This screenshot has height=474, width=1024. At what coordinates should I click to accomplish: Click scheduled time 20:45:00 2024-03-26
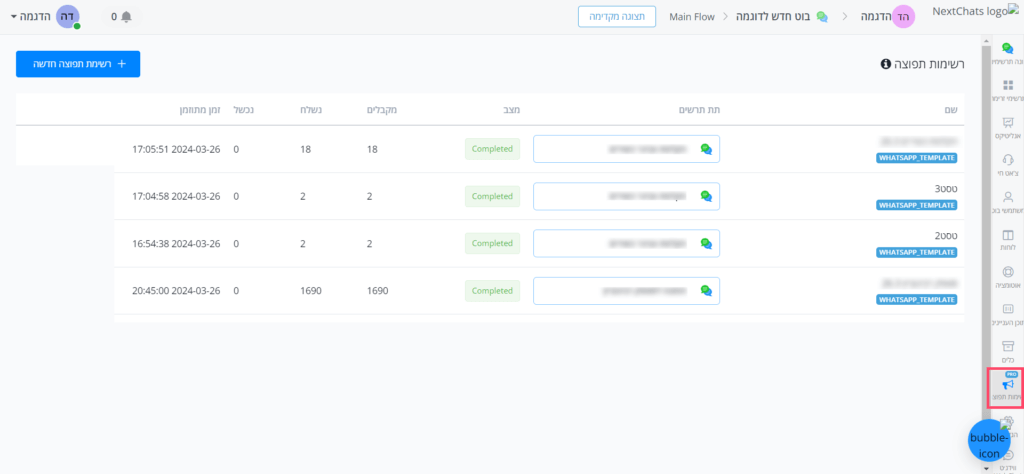[176, 291]
